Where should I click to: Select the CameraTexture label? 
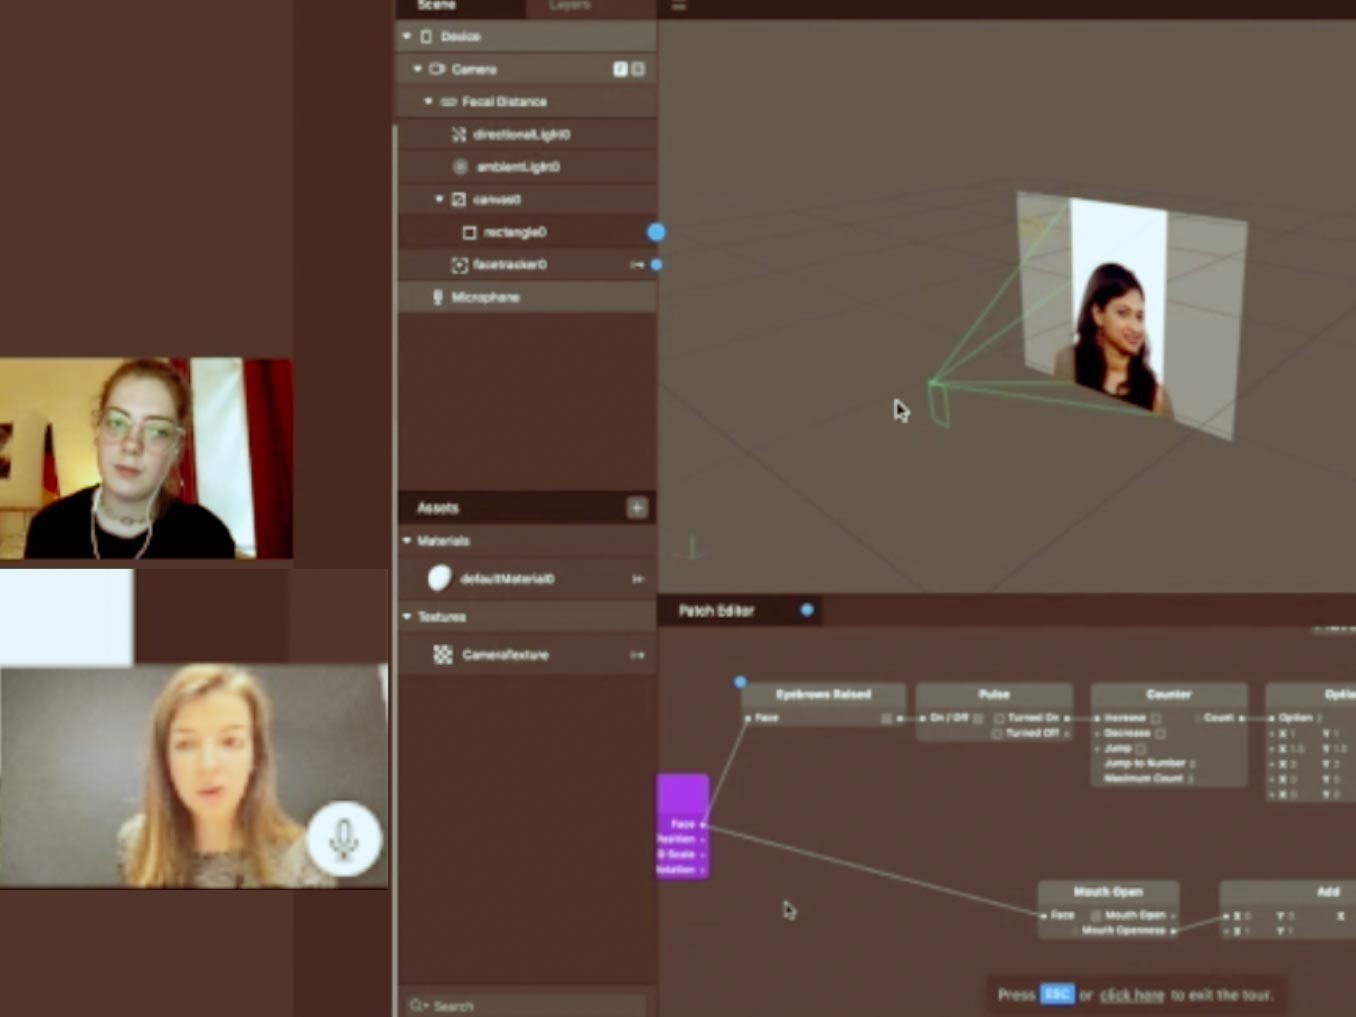point(505,655)
